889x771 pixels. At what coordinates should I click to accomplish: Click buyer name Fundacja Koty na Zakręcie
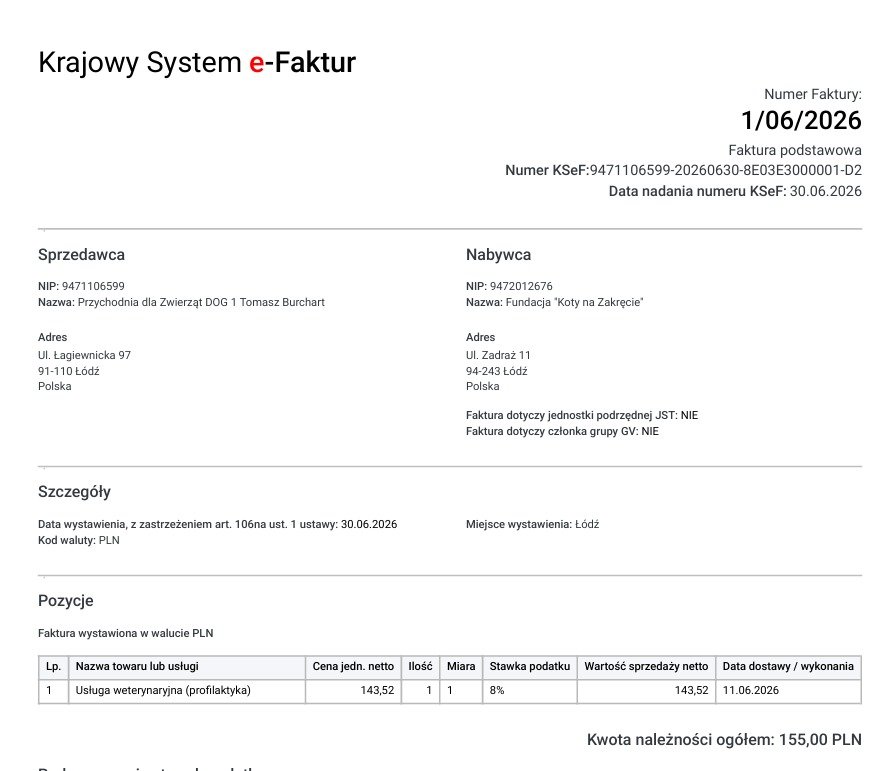(x=574, y=302)
